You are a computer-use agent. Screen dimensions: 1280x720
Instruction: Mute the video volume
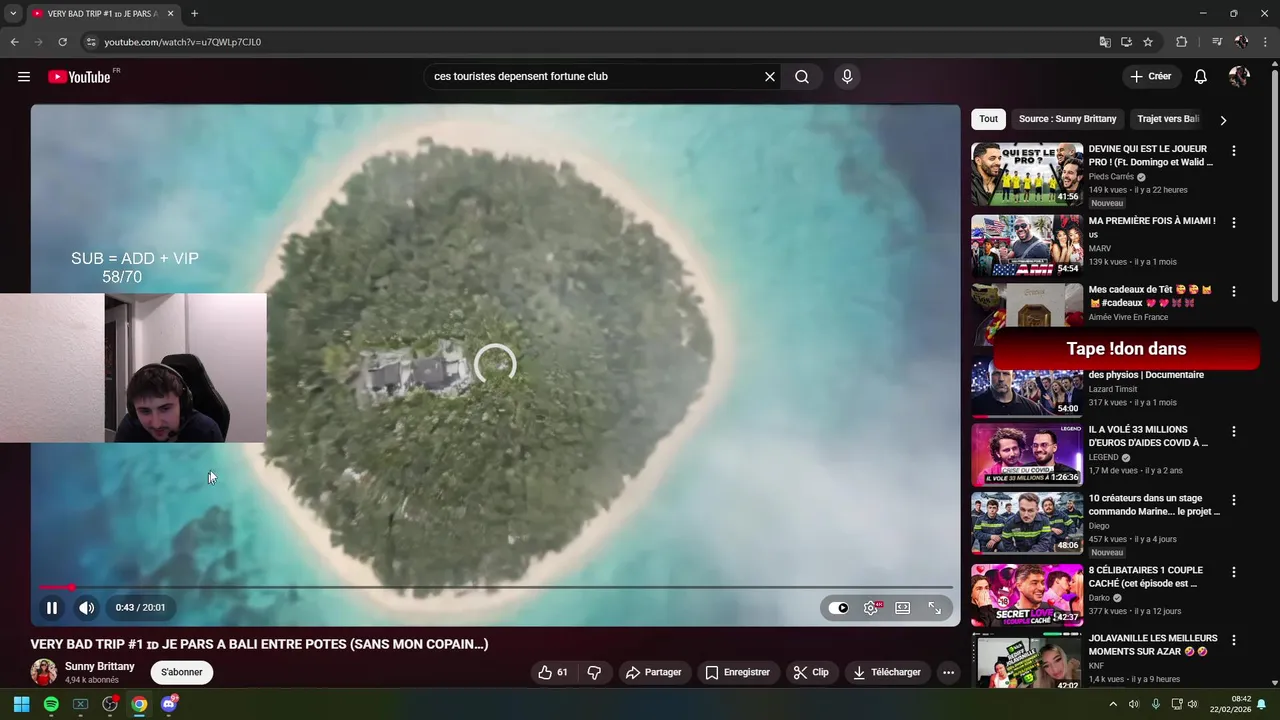pyautogui.click(x=87, y=607)
